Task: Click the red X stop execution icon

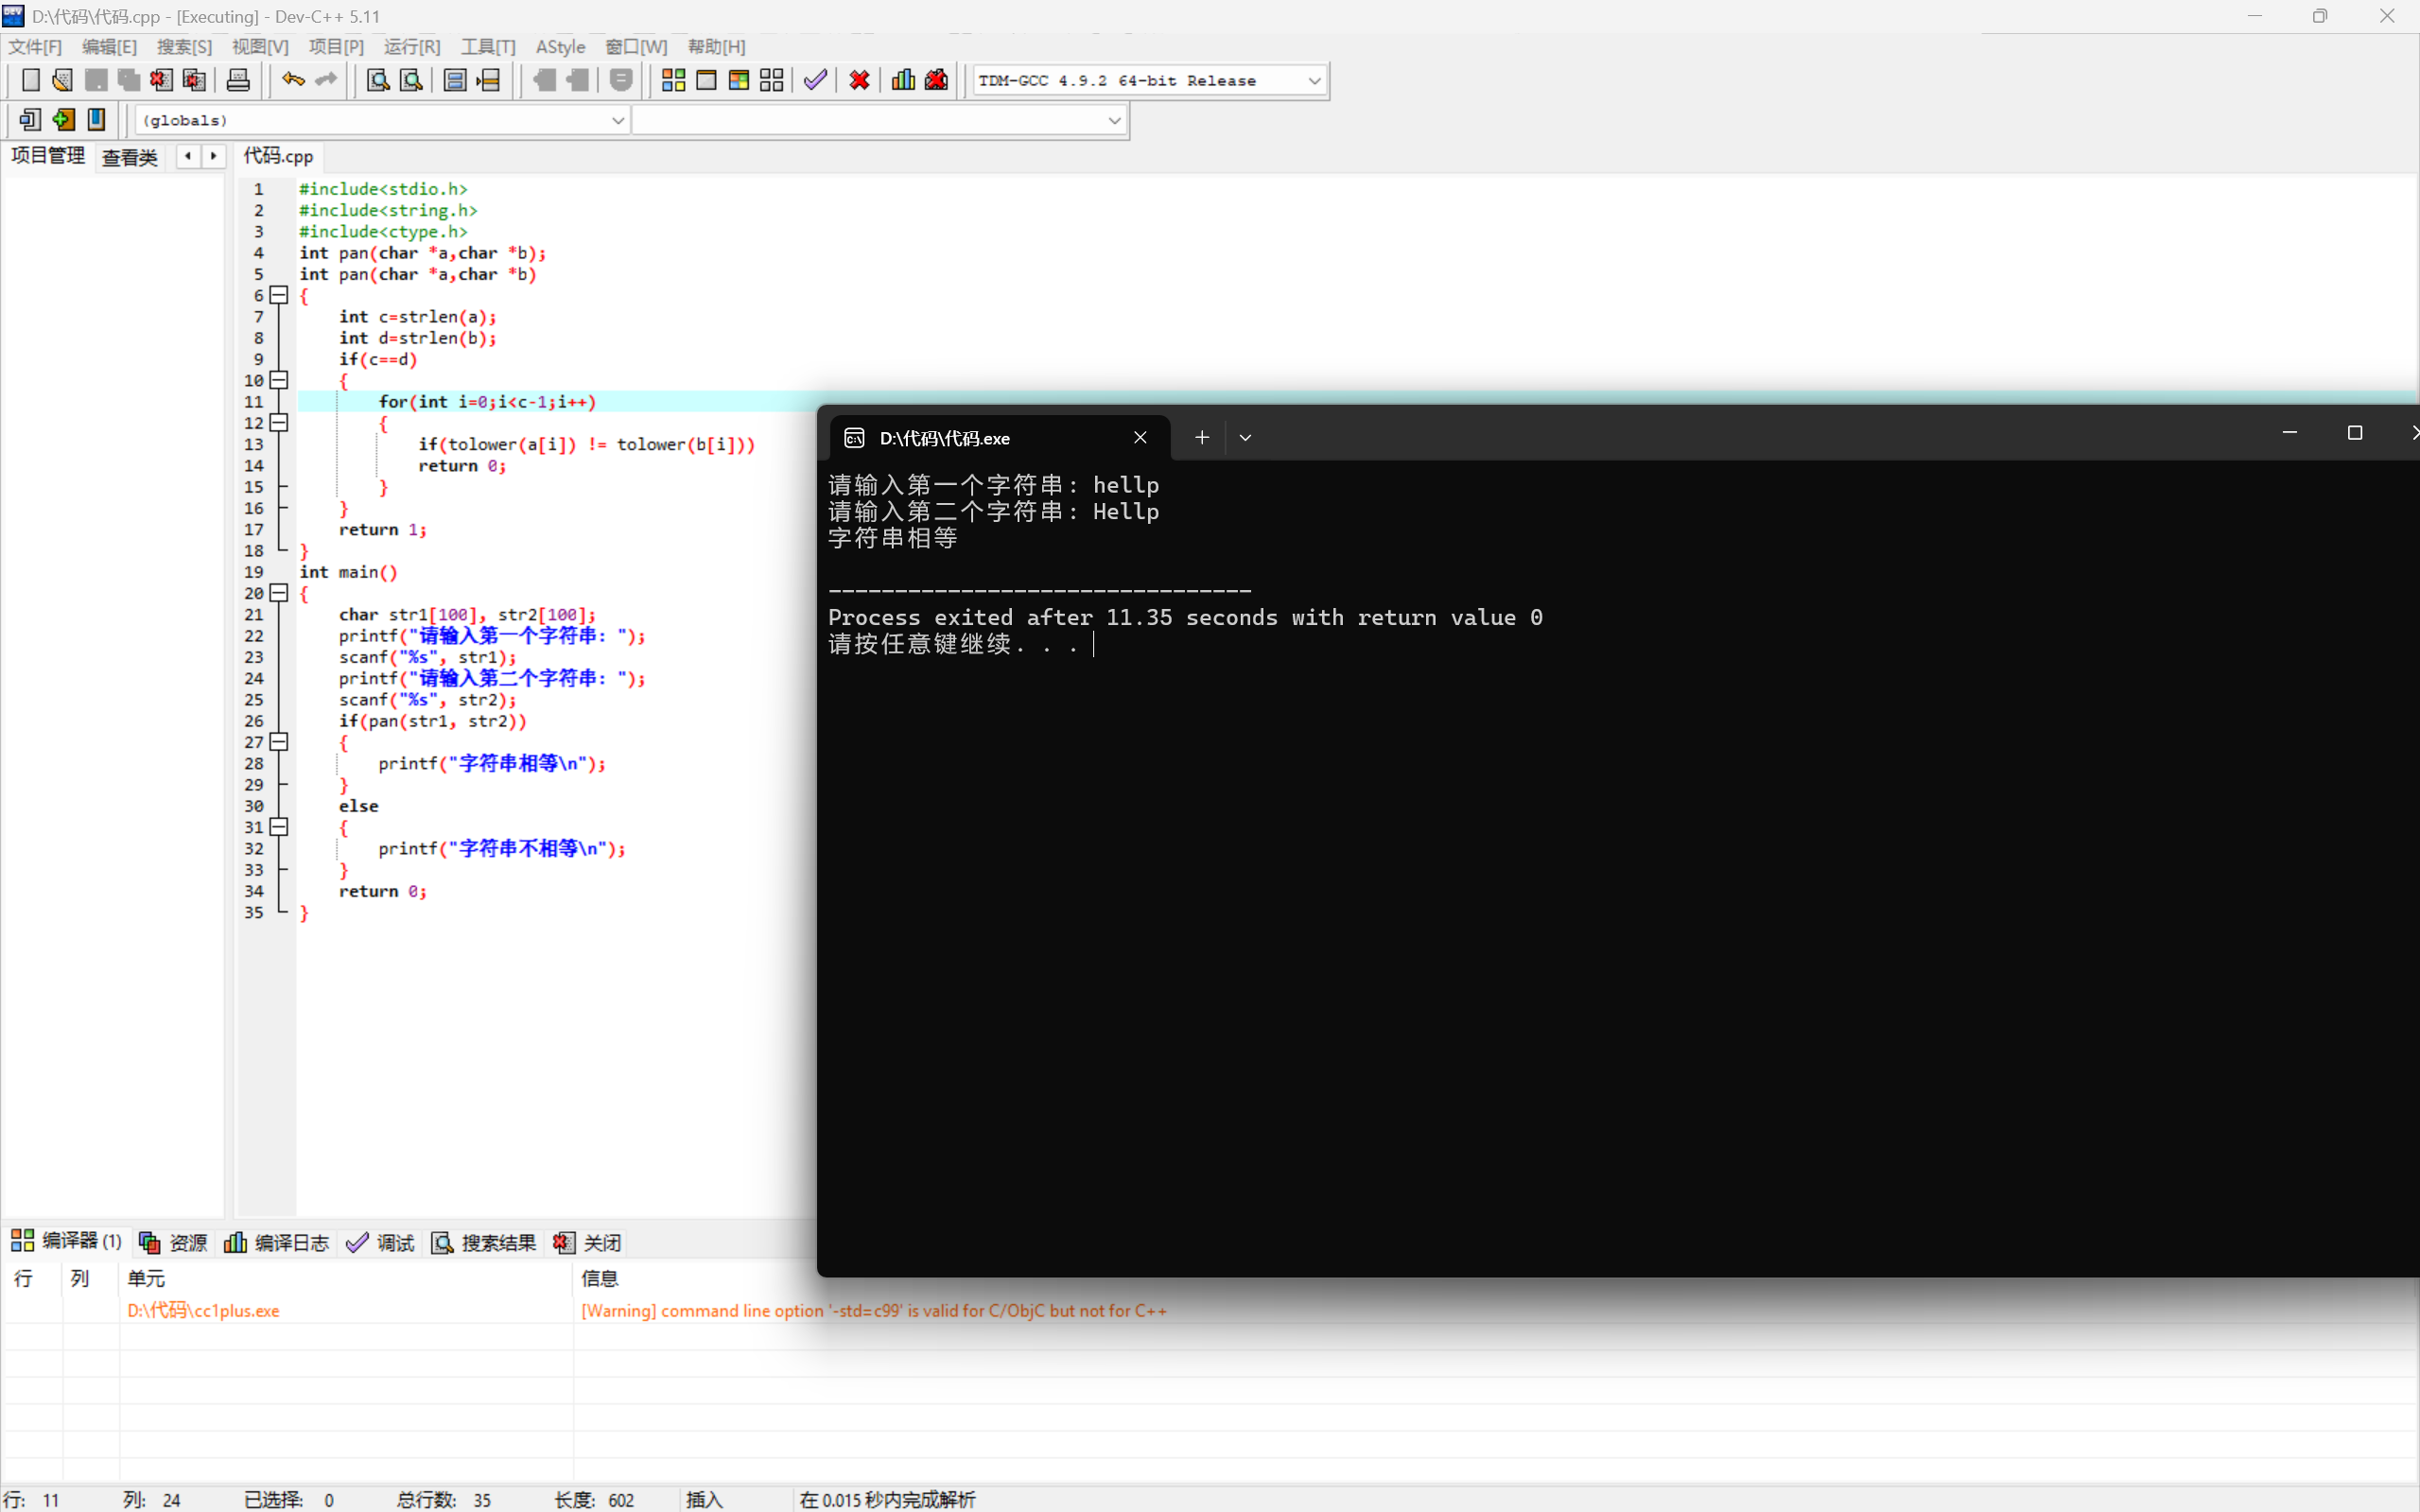Action: pos(859,80)
